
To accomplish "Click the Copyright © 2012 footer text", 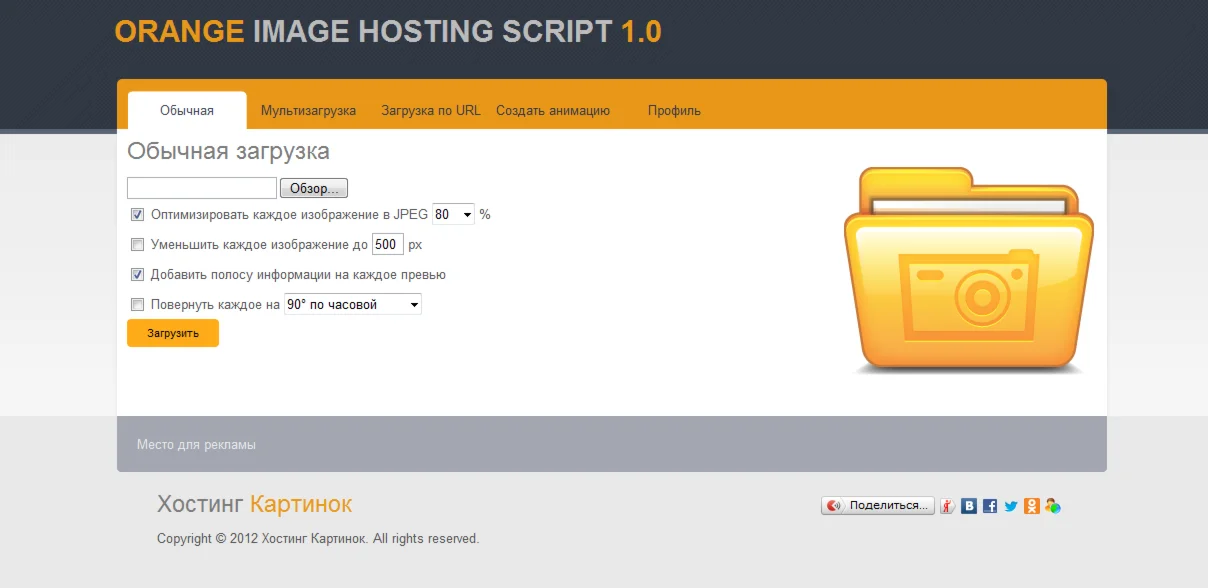I will pos(318,538).
